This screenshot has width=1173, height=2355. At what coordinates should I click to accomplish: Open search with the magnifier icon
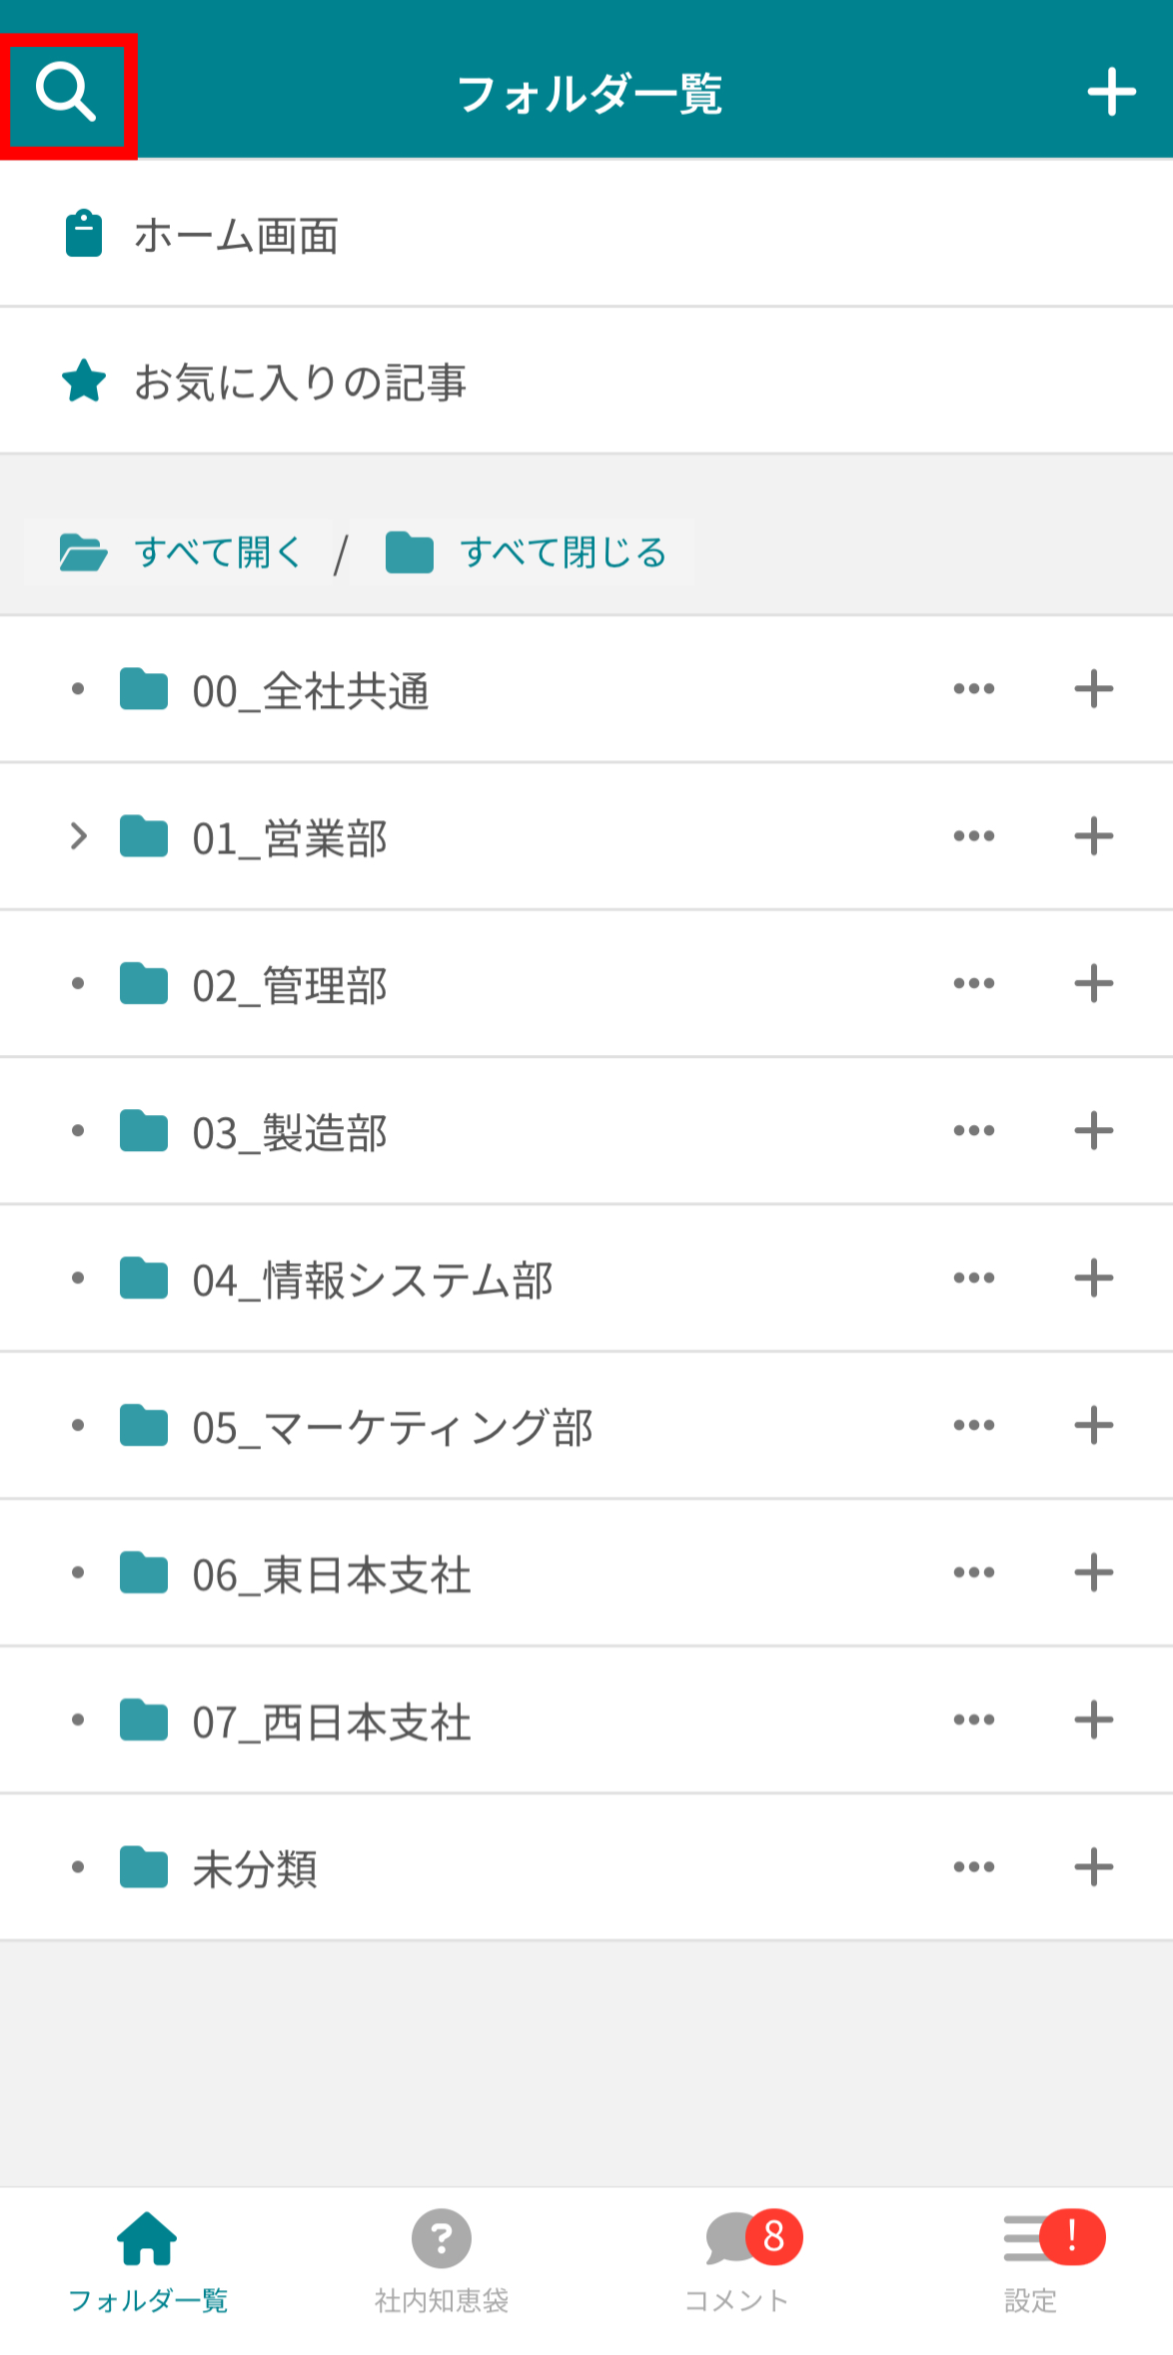[x=66, y=93]
